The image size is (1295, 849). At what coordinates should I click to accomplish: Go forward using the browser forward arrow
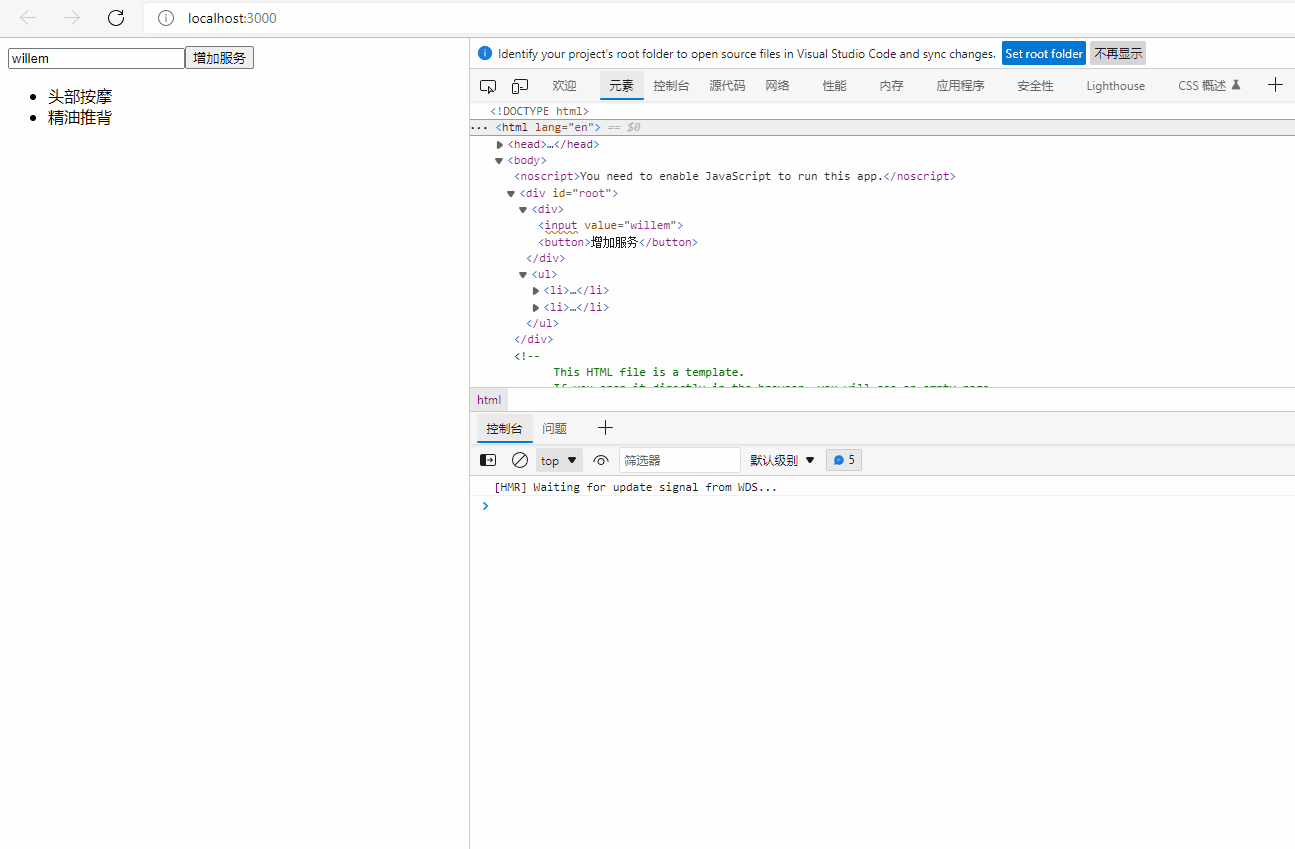[x=72, y=18]
